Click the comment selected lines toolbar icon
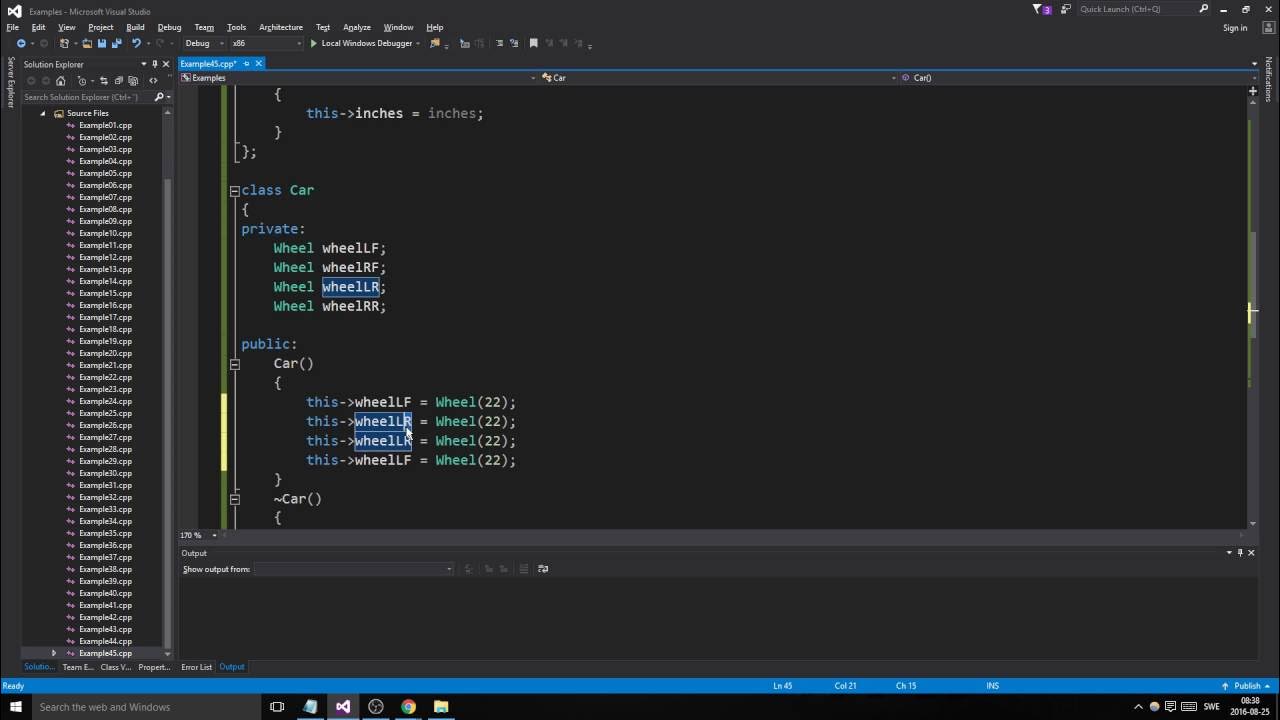The width and height of the screenshot is (1280, 720). (498, 43)
